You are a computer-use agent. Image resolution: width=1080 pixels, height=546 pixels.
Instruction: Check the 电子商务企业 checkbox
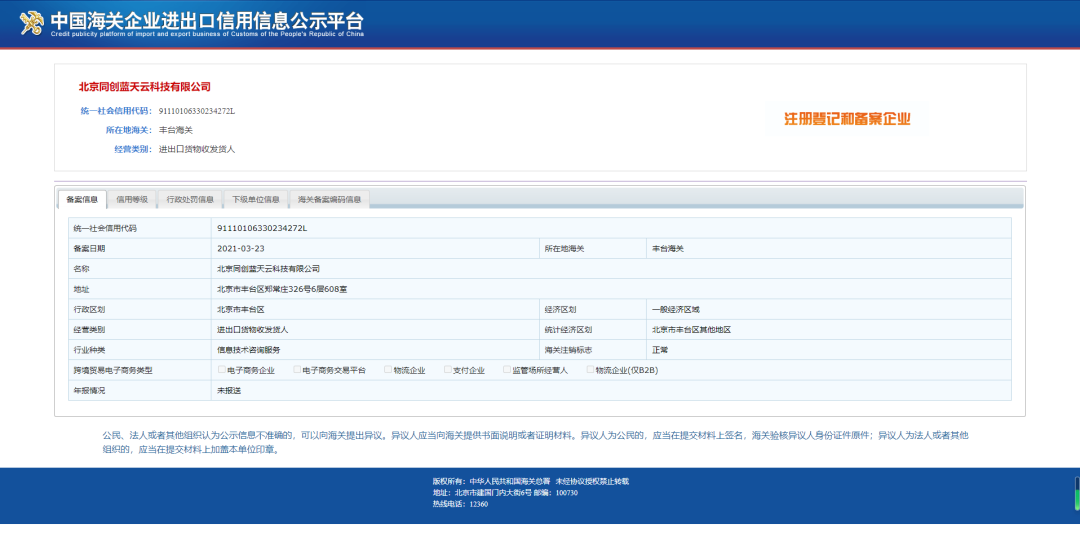[x=222, y=370]
